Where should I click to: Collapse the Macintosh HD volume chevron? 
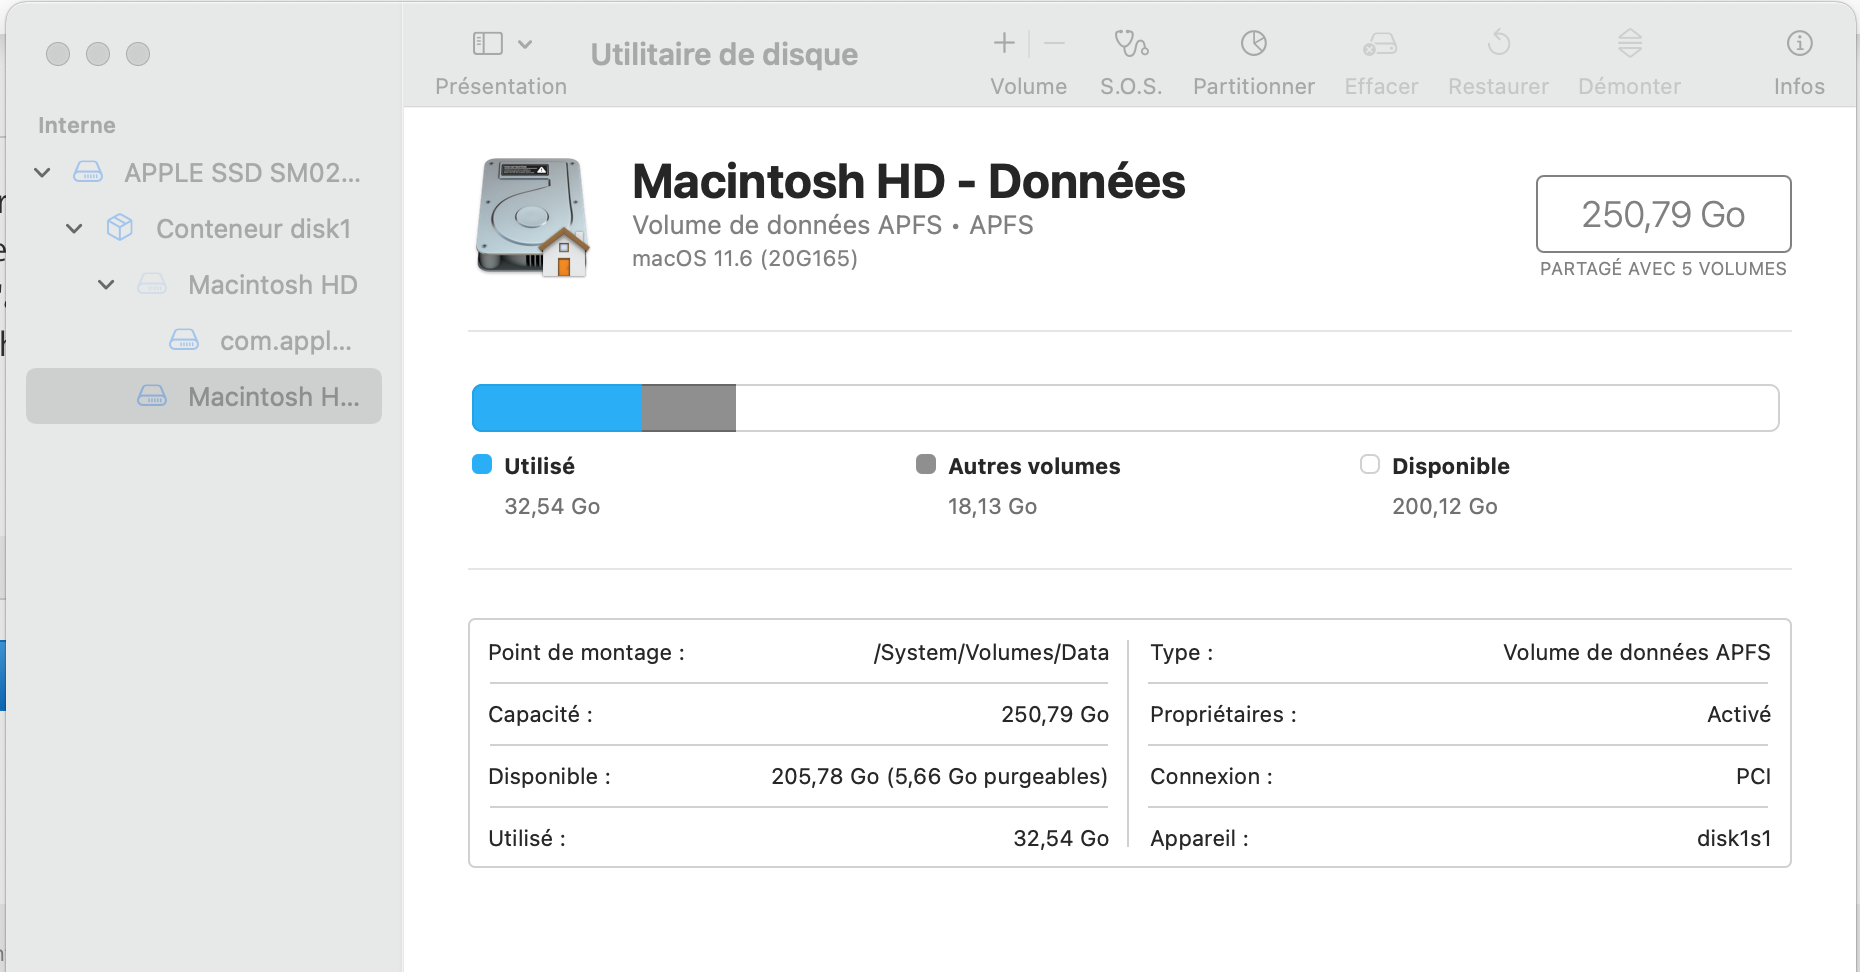(106, 285)
